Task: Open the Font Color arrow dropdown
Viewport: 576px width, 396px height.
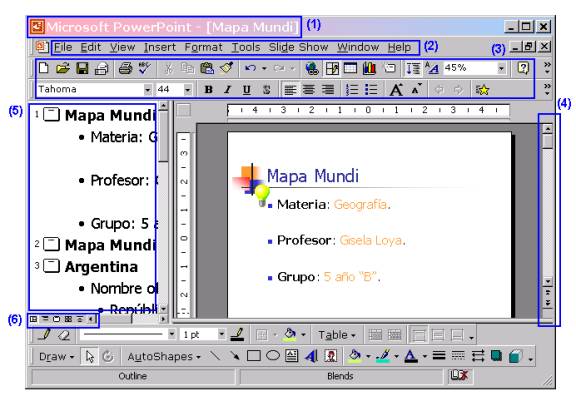Action: click(x=425, y=356)
